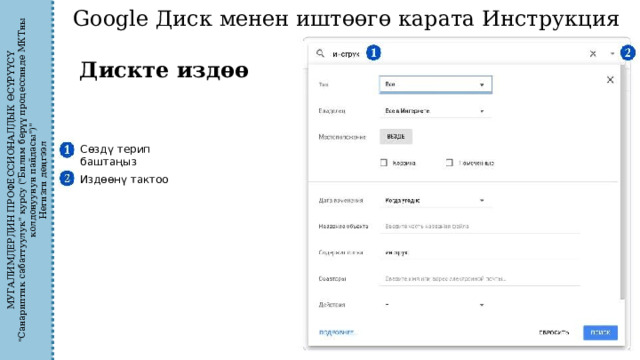Close the advanced search panel

tap(610, 80)
